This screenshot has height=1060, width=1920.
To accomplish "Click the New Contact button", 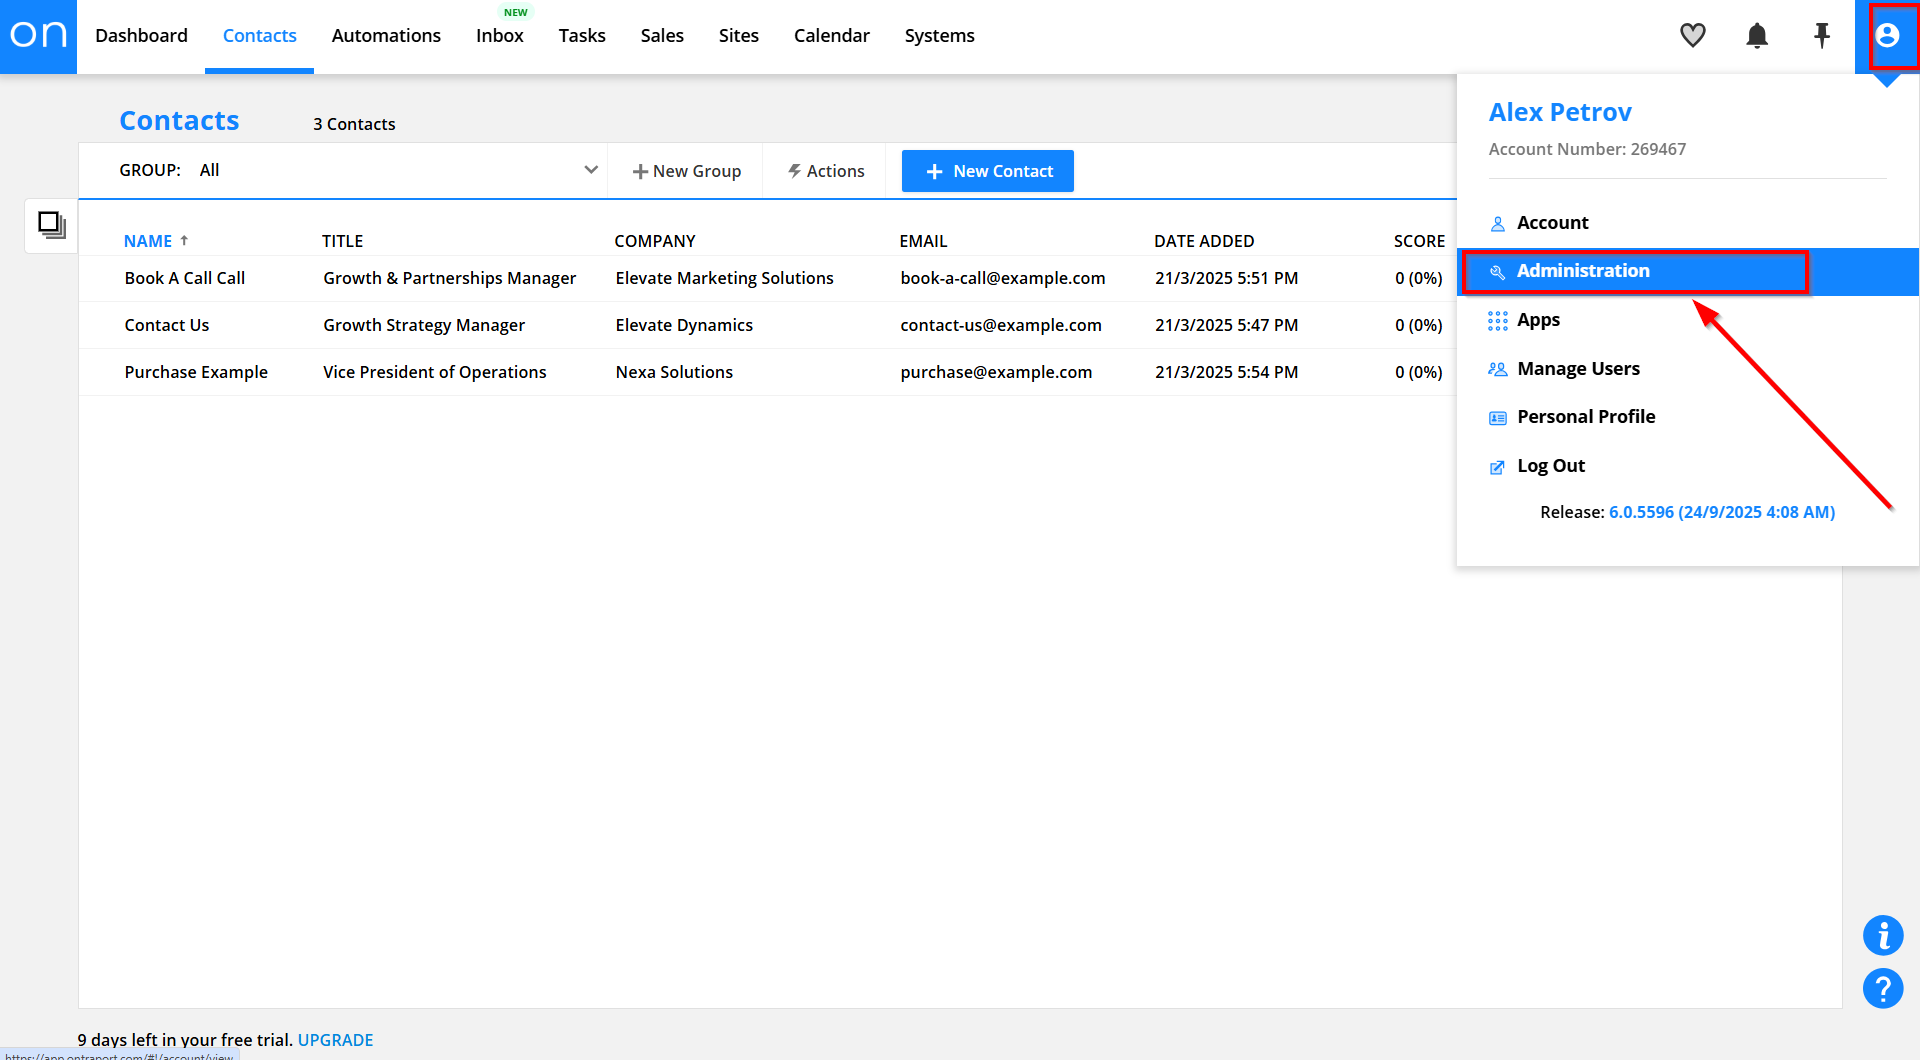I will tap(987, 171).
